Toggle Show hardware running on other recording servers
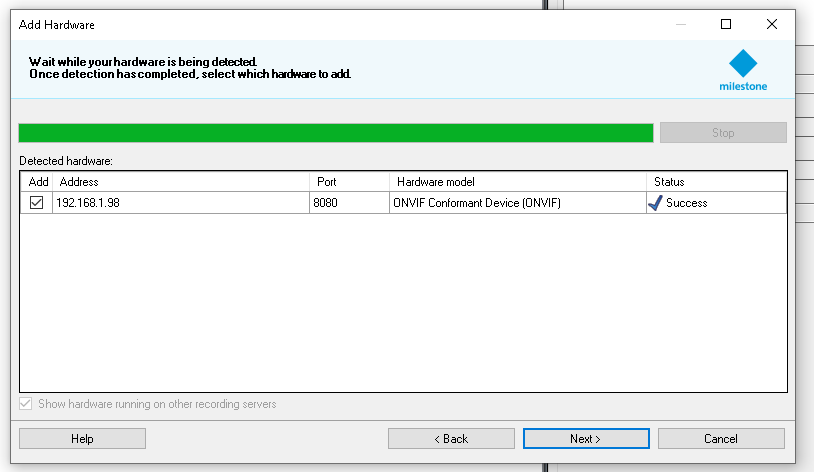This screenshot has height=472, width=814. (27, 404)
